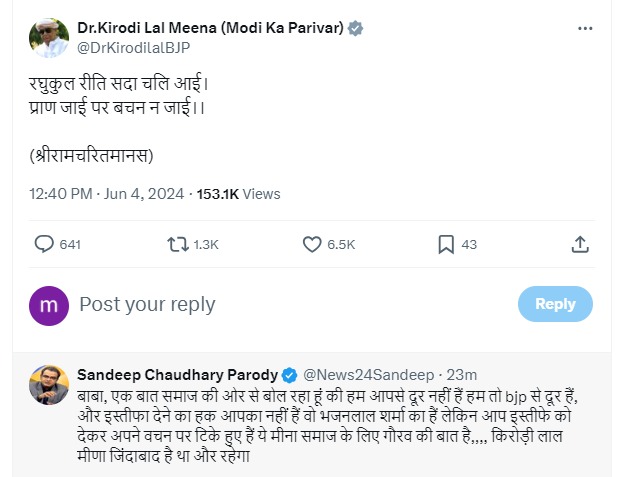Click the purple 'm' user avatar
Viewport: 622px width, 477px height.
click(x=49, y=305)
